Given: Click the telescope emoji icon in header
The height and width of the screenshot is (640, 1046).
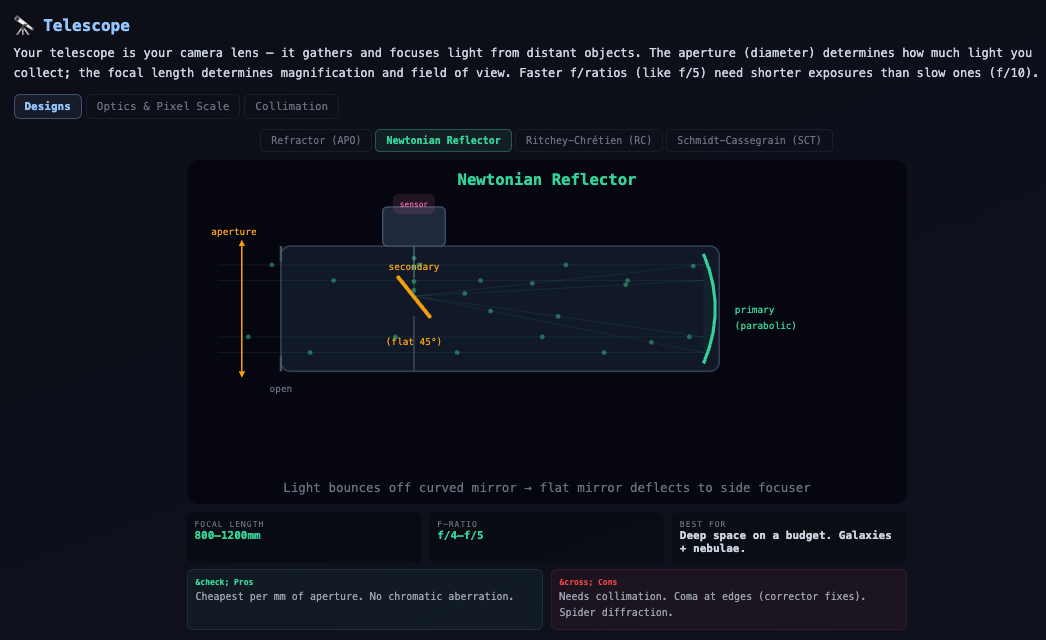Looking at the screenshot, I should tap(24, 26).
